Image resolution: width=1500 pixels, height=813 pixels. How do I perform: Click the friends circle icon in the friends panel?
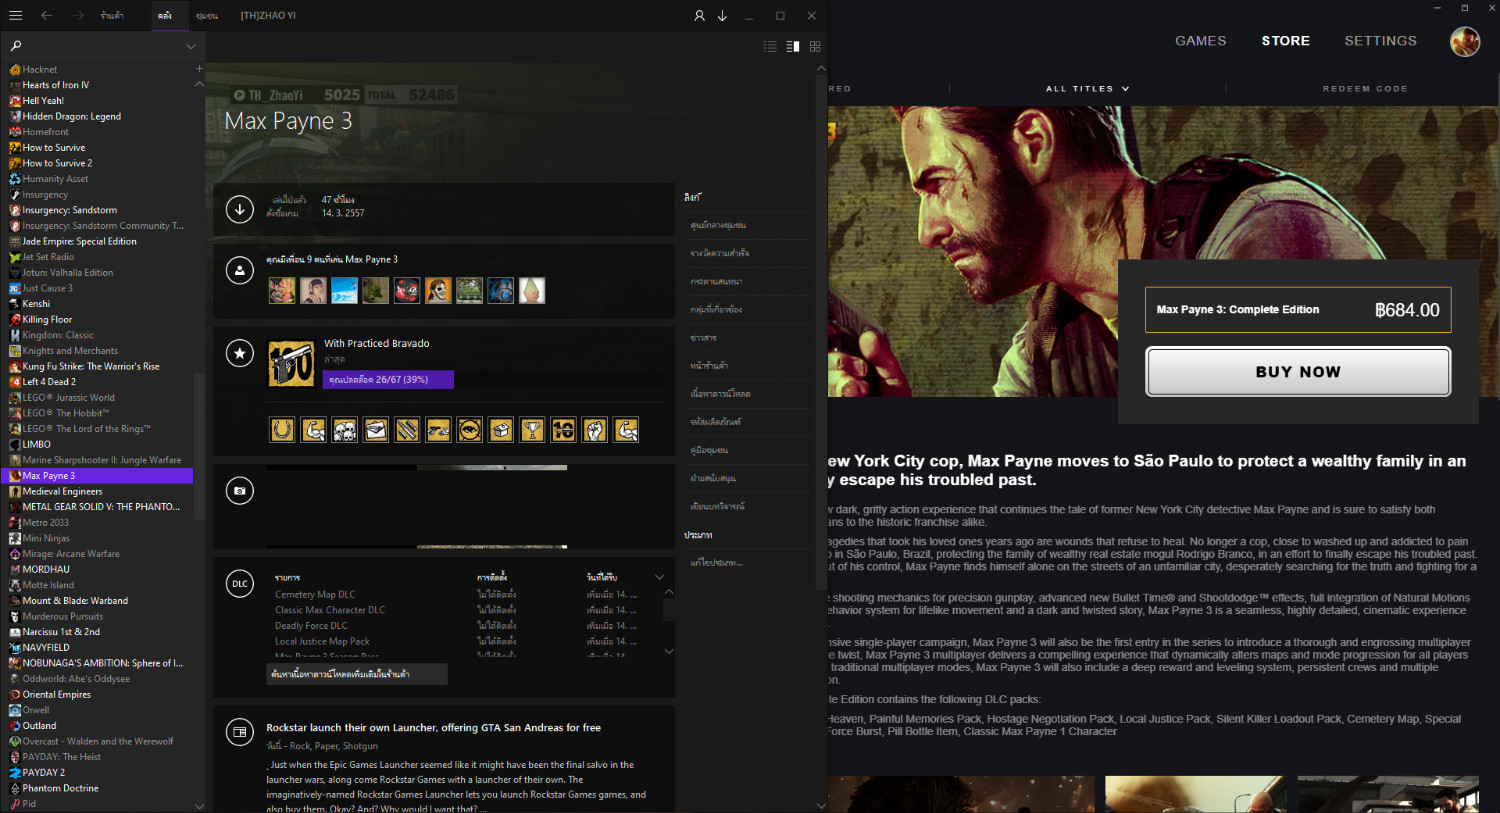[x=240, y=270]
